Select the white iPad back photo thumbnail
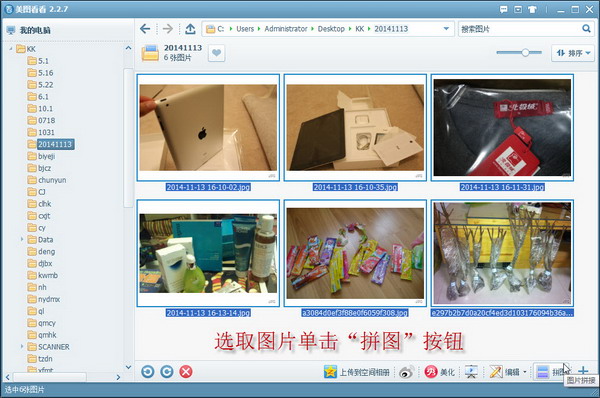The width and height of the screenshot is (600, 398). [x=208, y=127]
